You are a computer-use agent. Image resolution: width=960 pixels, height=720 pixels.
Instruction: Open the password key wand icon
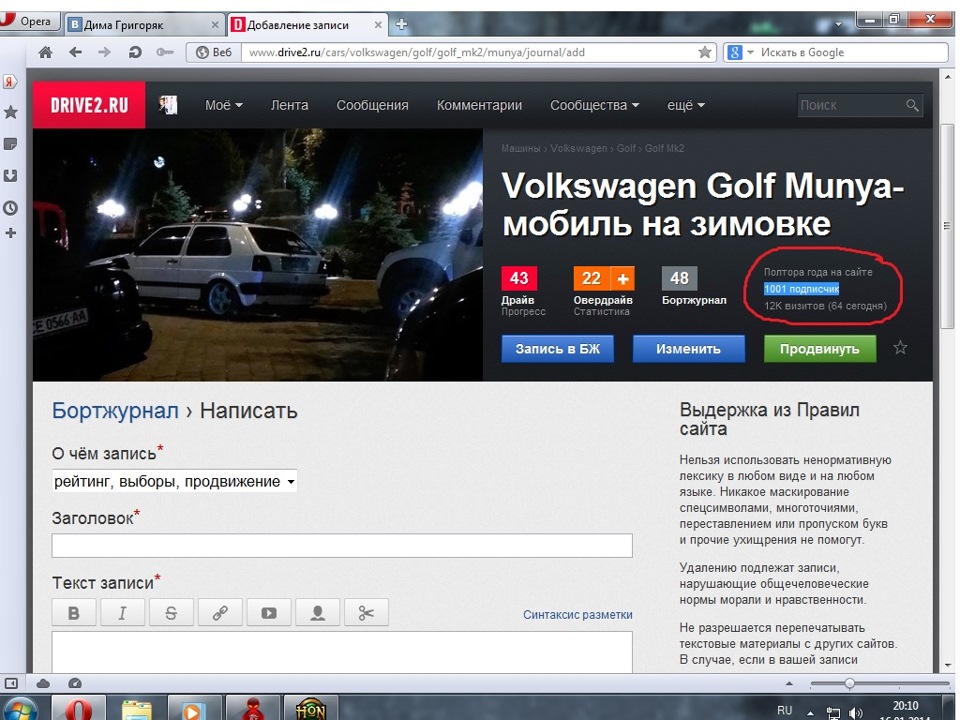tap(164, 52)
